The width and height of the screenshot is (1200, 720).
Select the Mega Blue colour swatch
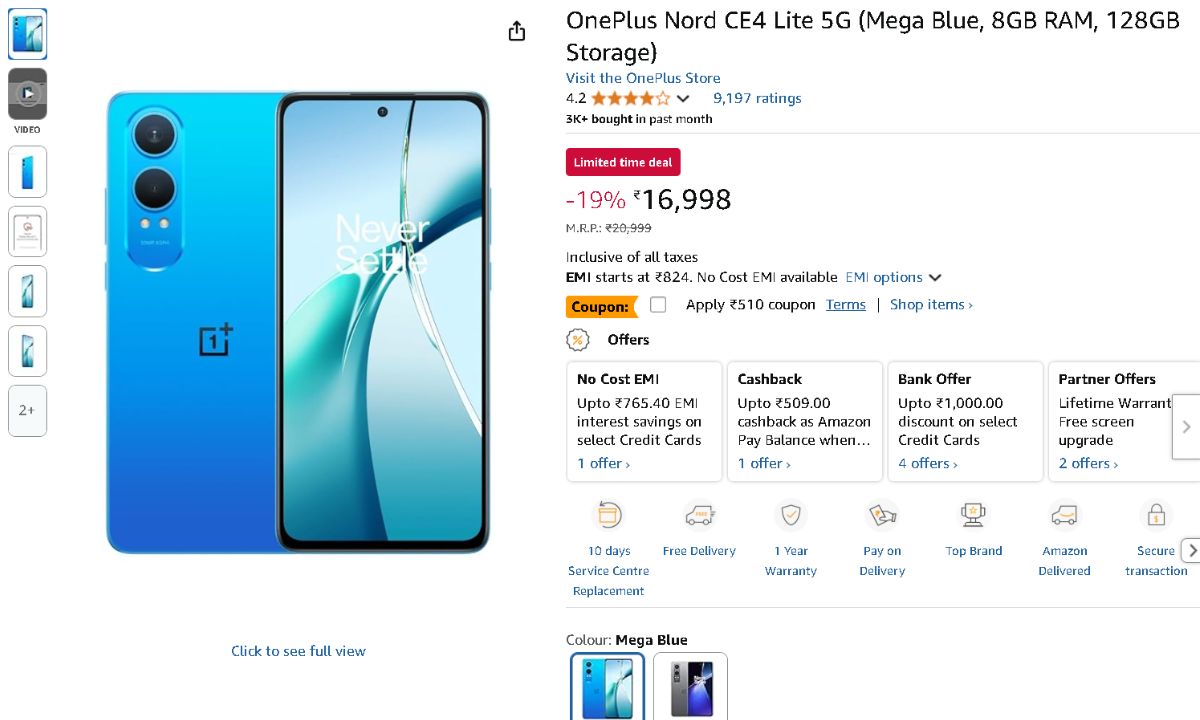coord(608,686)
